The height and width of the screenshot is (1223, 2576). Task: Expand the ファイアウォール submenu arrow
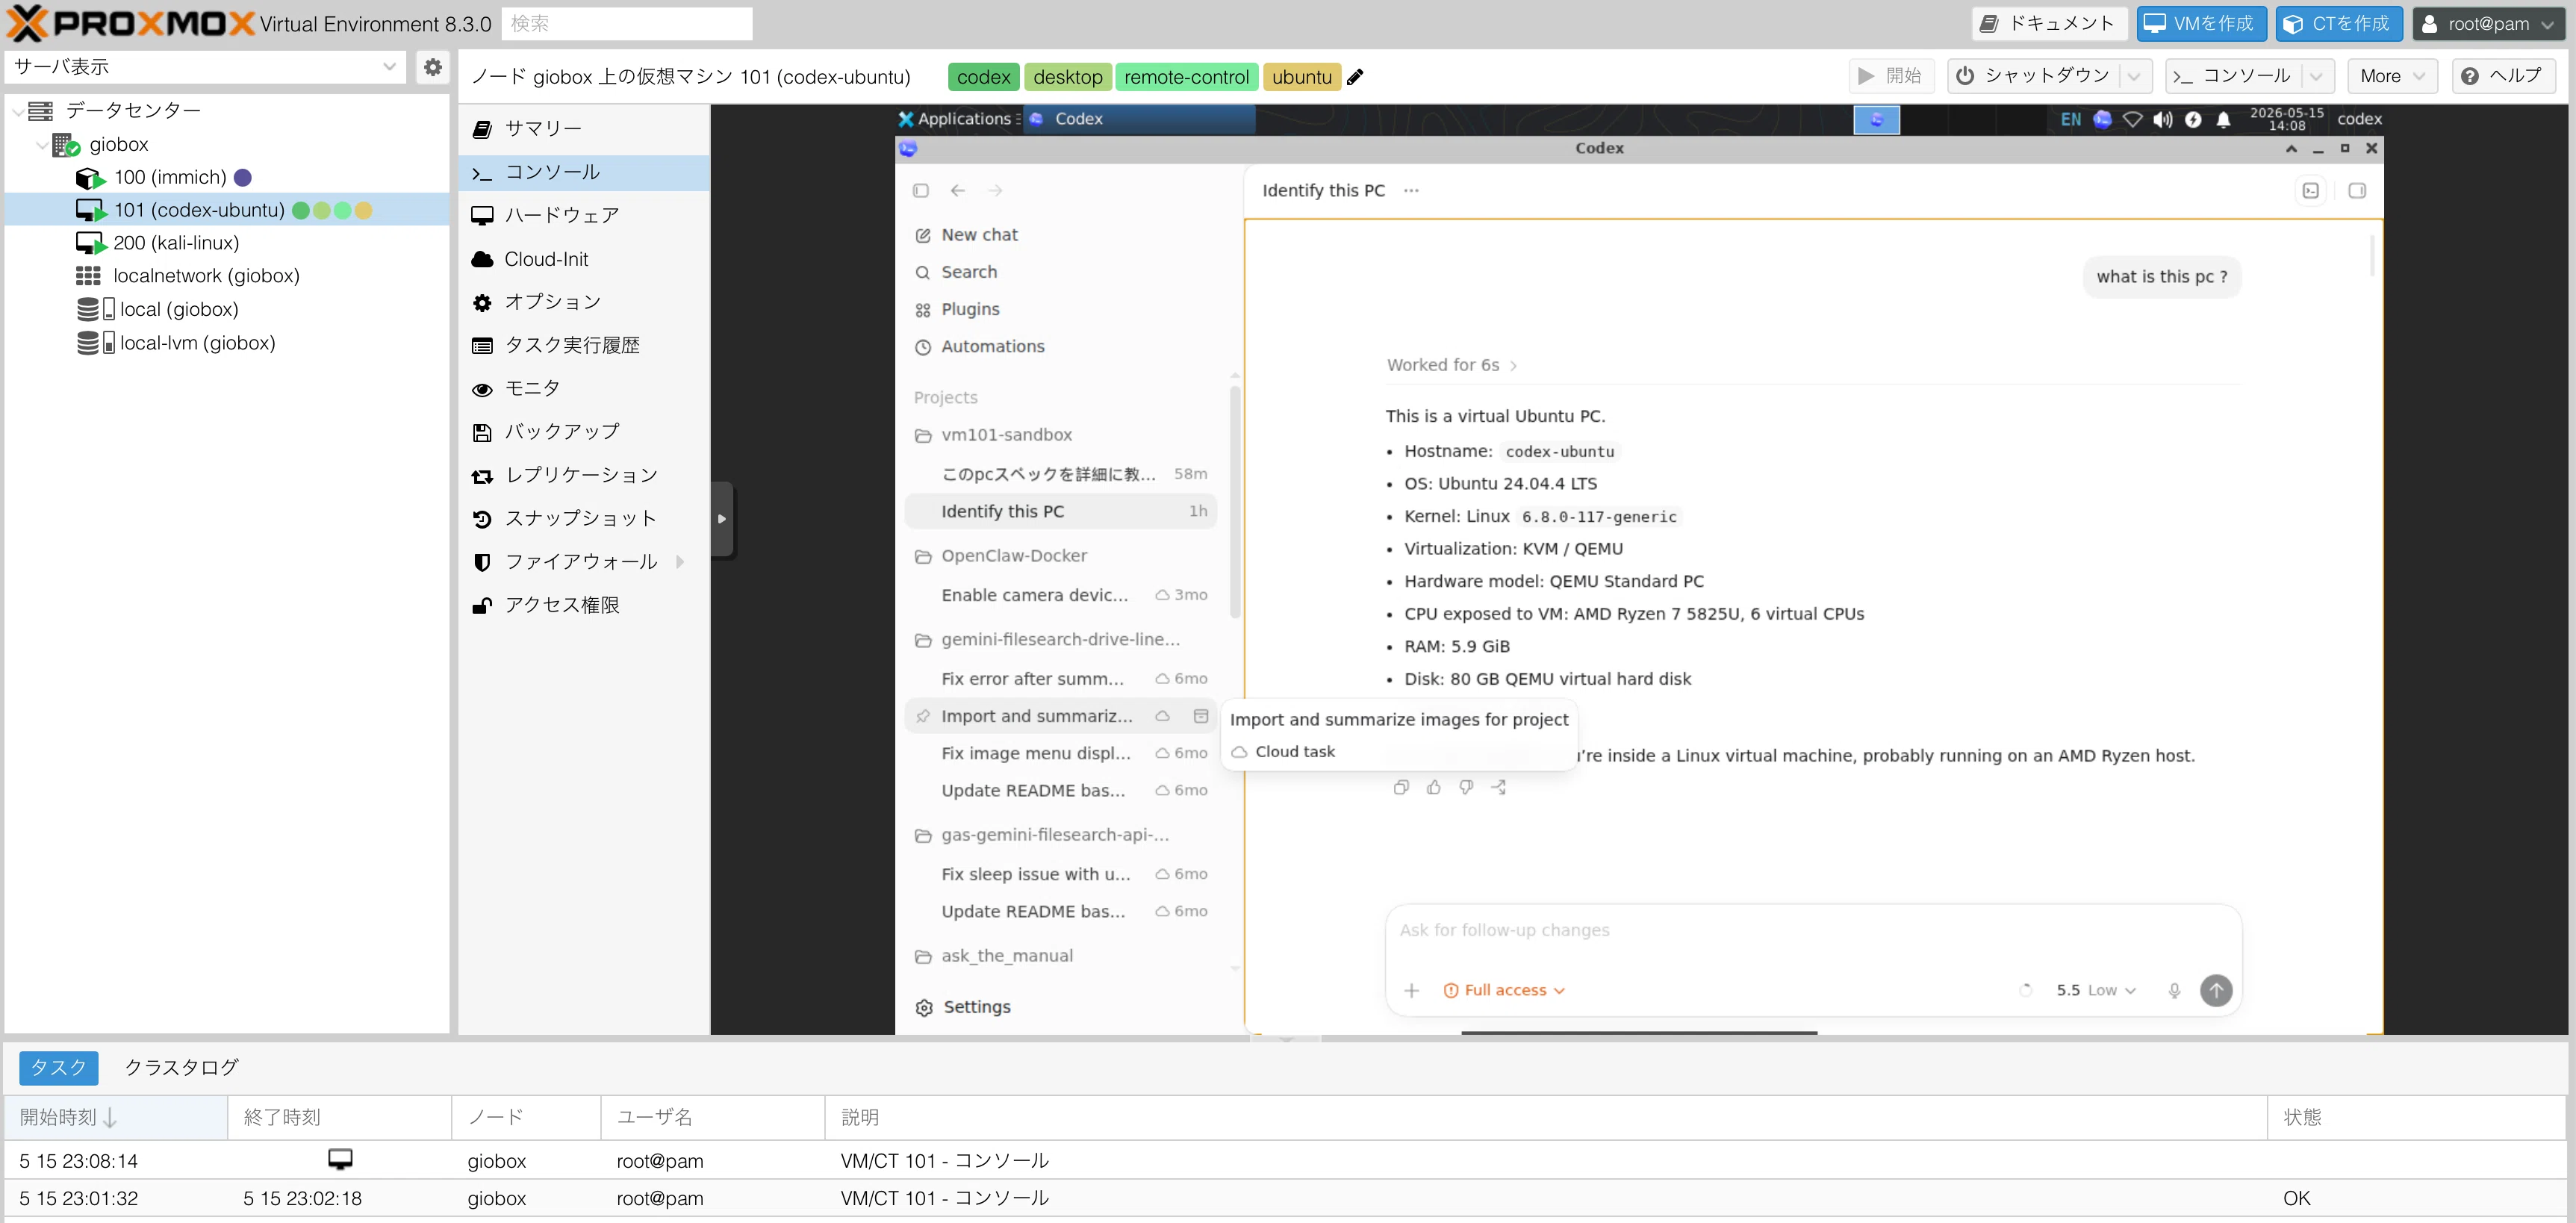click(x=681, y=562)
